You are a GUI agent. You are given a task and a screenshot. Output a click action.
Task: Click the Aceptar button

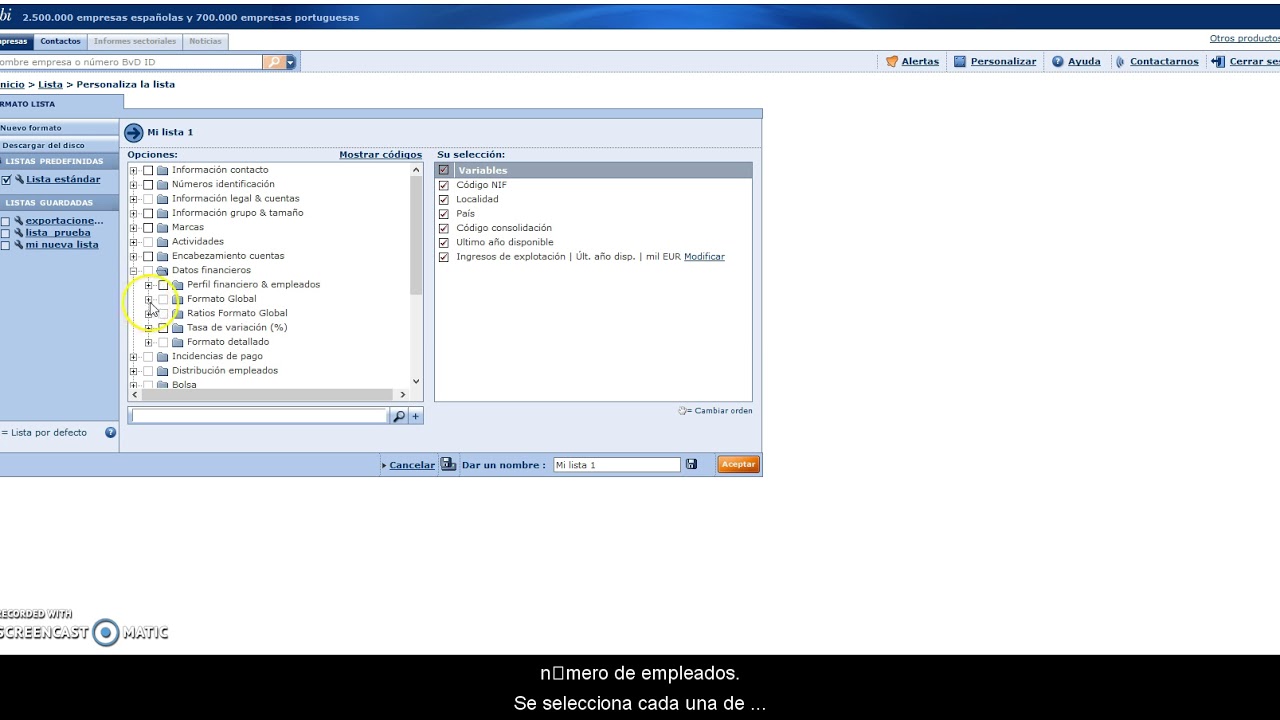click(x=738, y=464)
